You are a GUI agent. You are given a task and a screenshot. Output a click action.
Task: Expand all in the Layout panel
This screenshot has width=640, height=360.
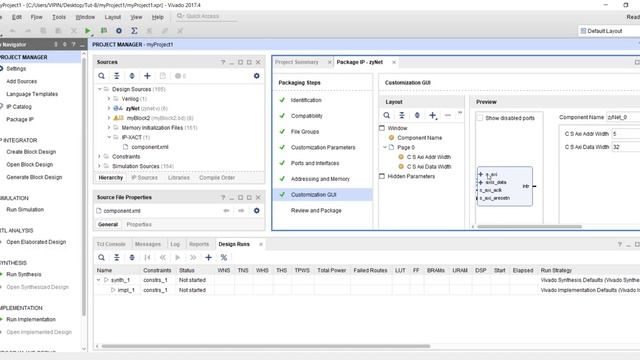417,116
